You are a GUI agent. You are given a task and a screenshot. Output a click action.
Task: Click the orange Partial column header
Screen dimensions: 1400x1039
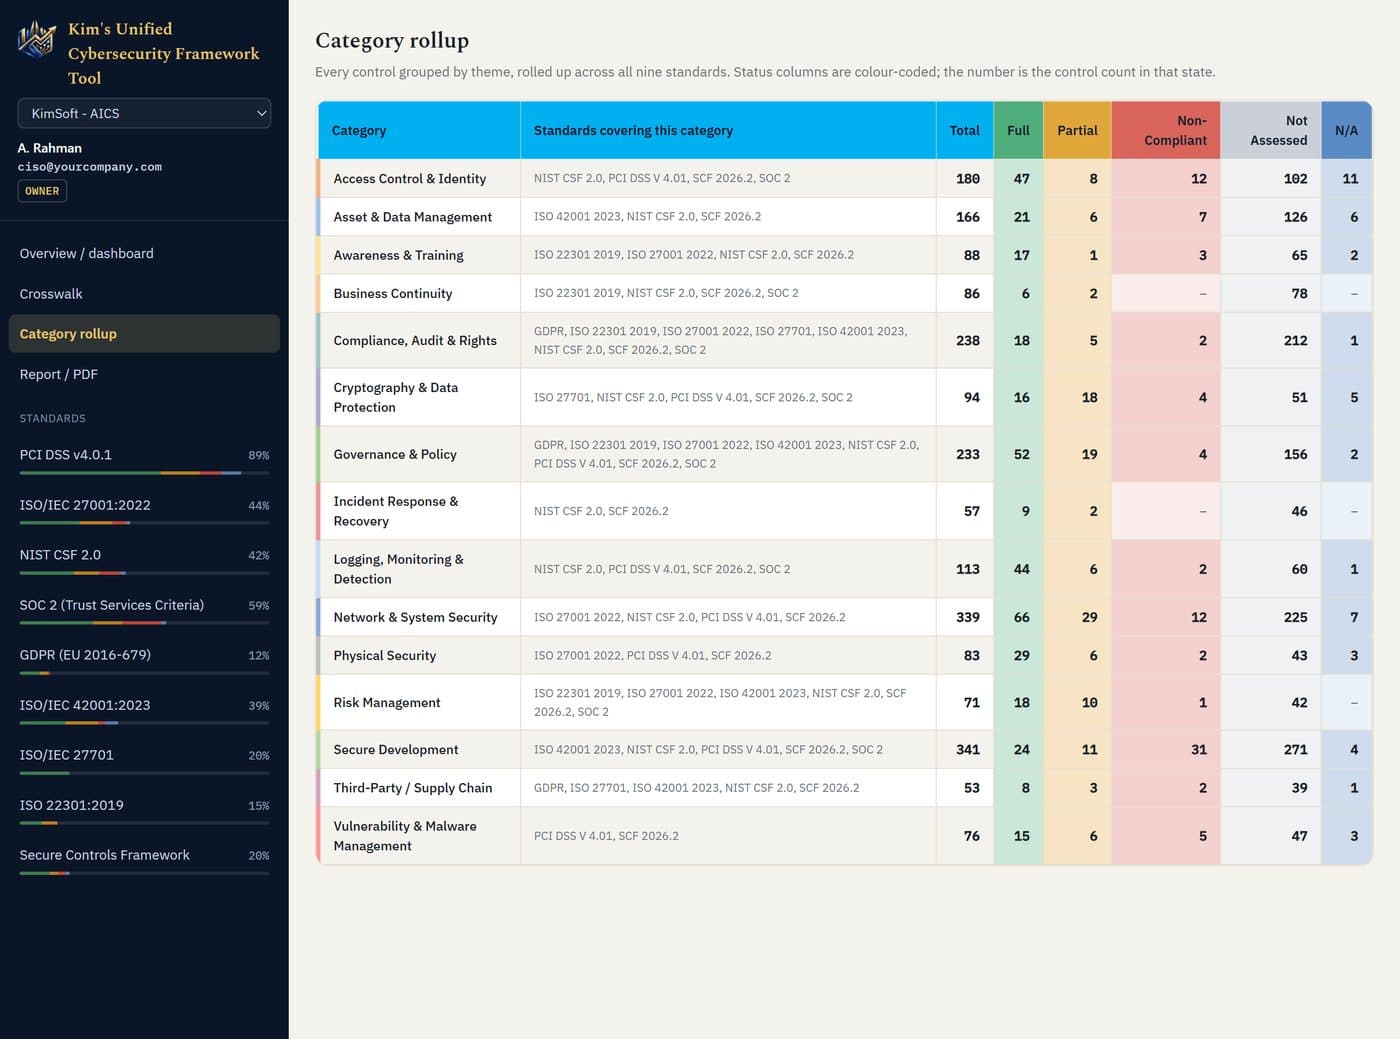click(1077, 130)
